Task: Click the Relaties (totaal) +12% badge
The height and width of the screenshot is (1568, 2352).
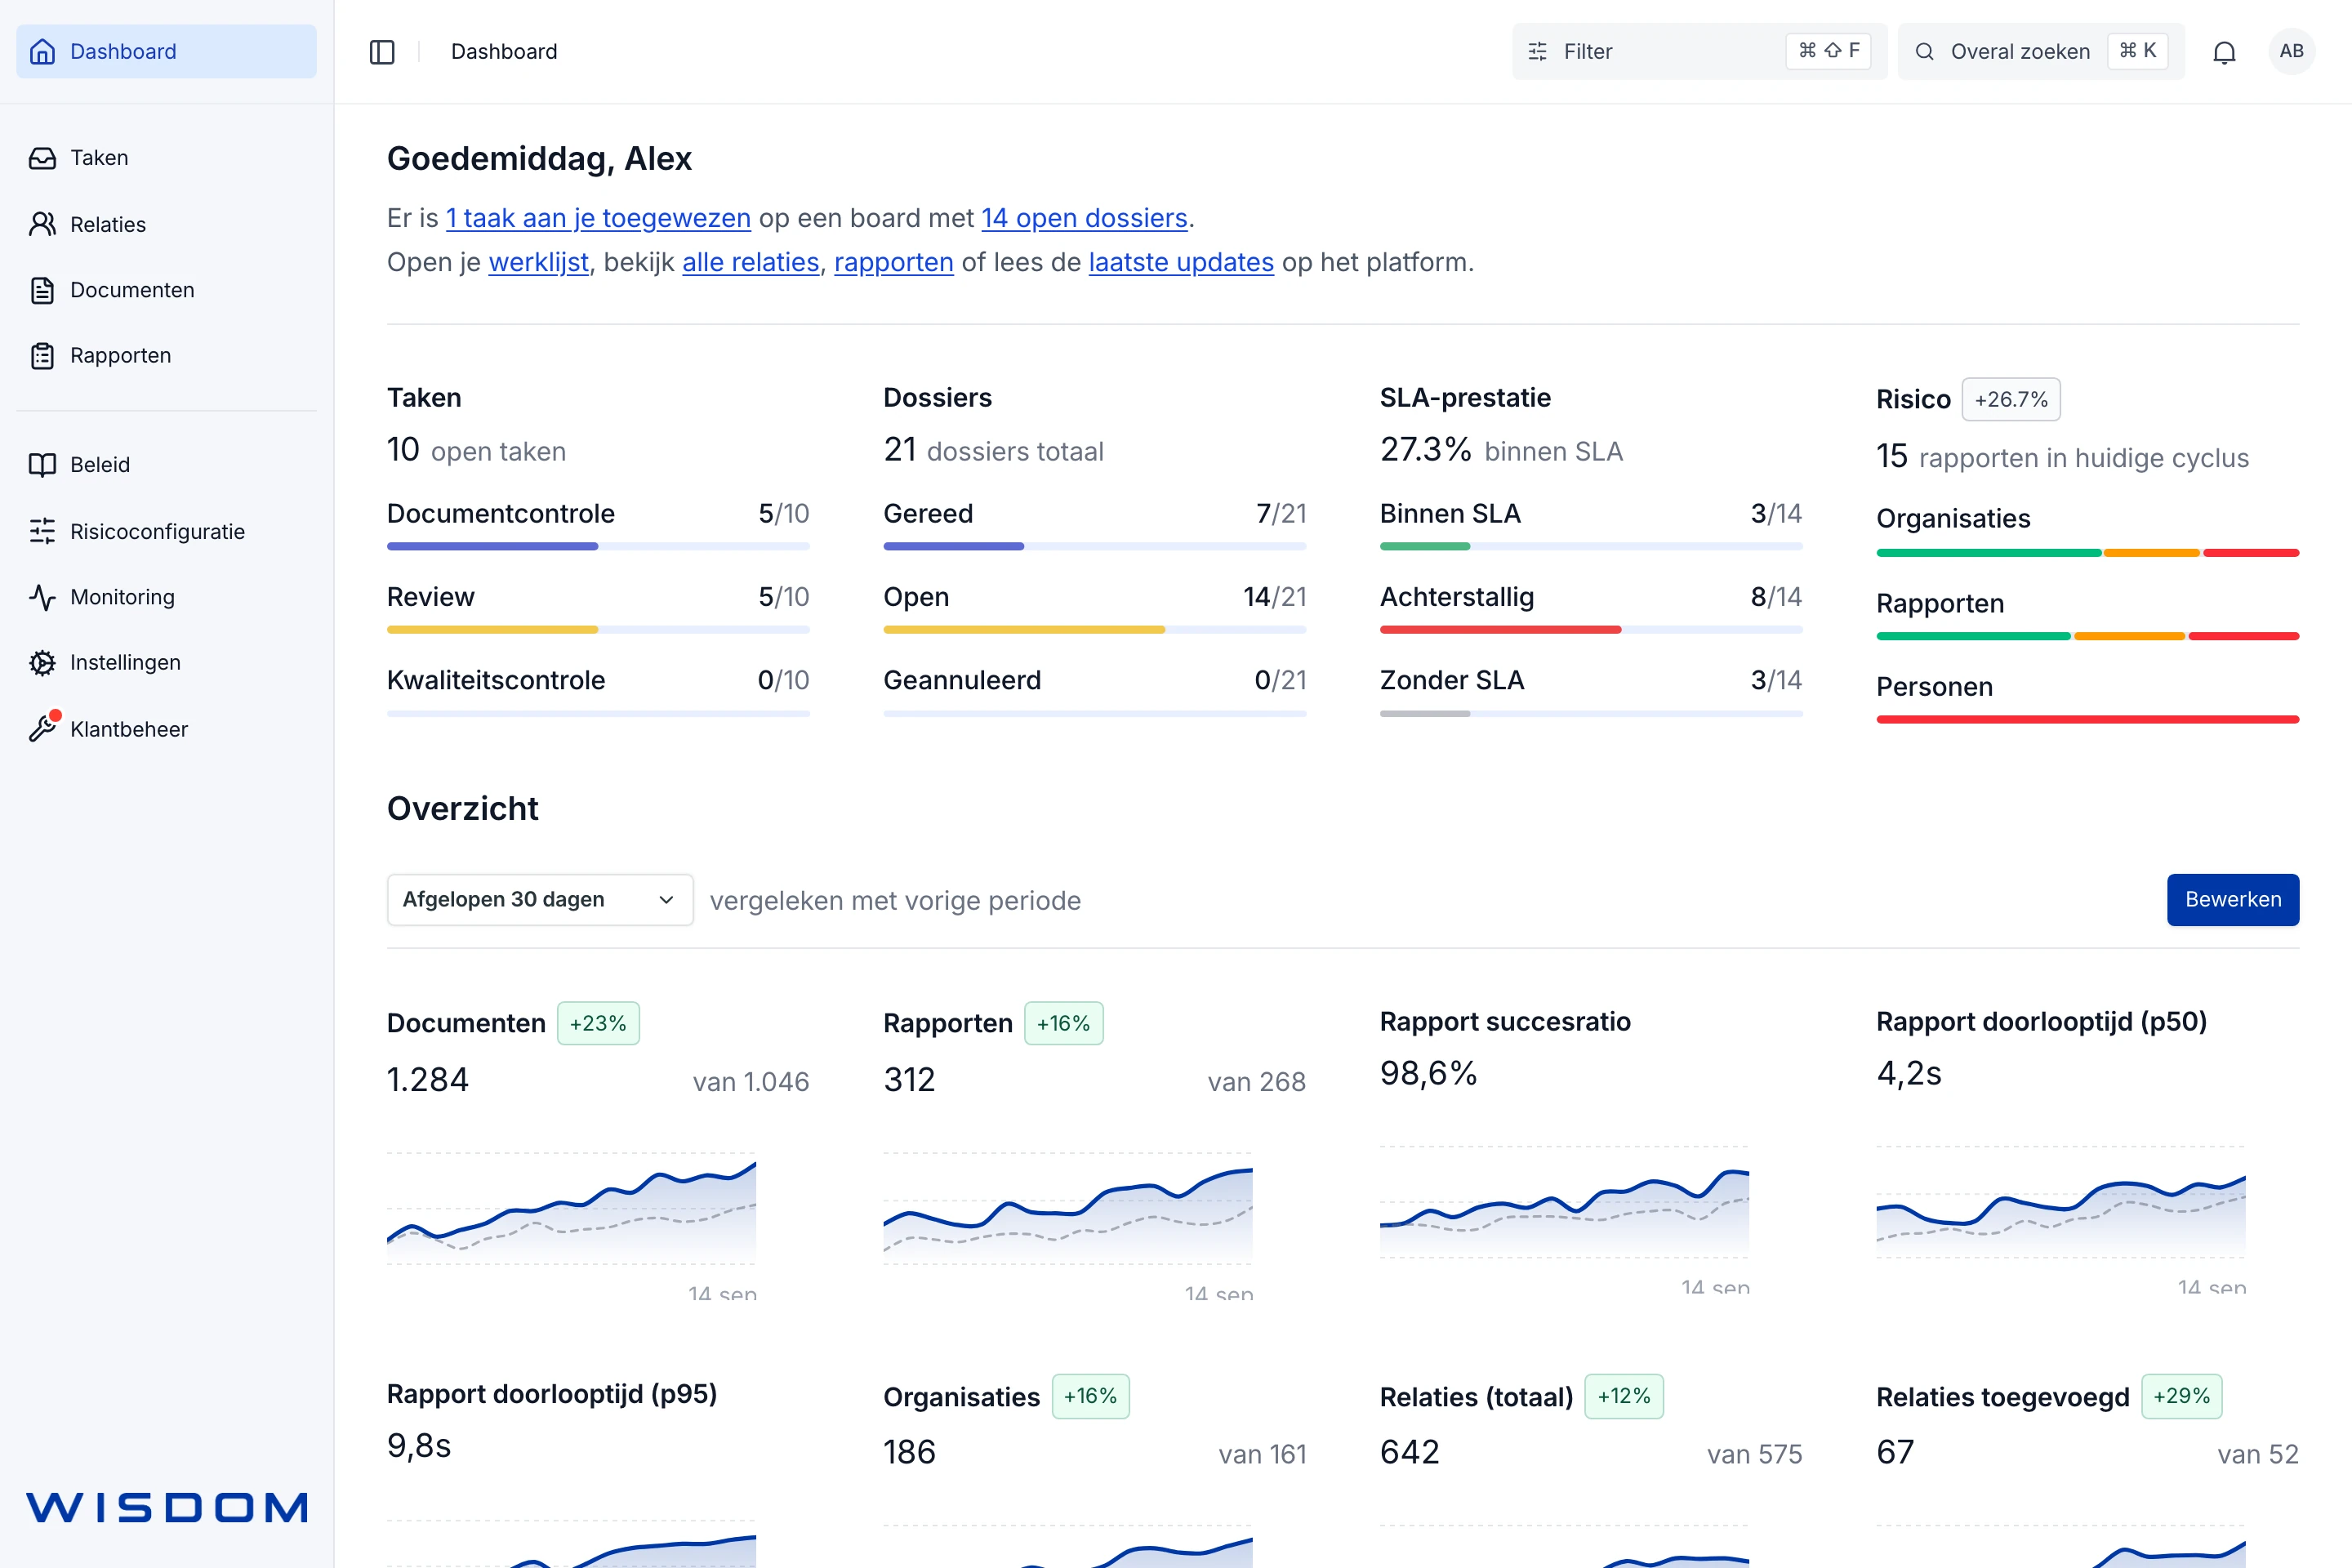Action: (x=1624, y=1396)
